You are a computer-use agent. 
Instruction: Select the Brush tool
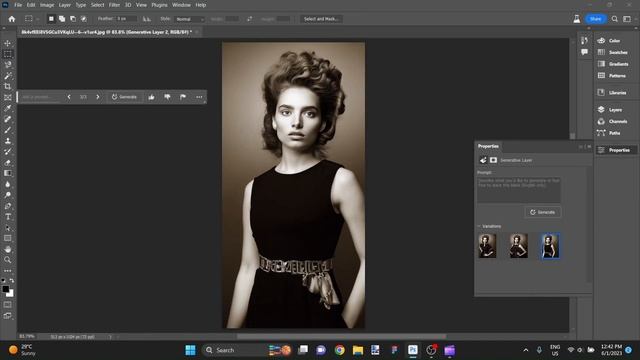click(x=8, y=130)
